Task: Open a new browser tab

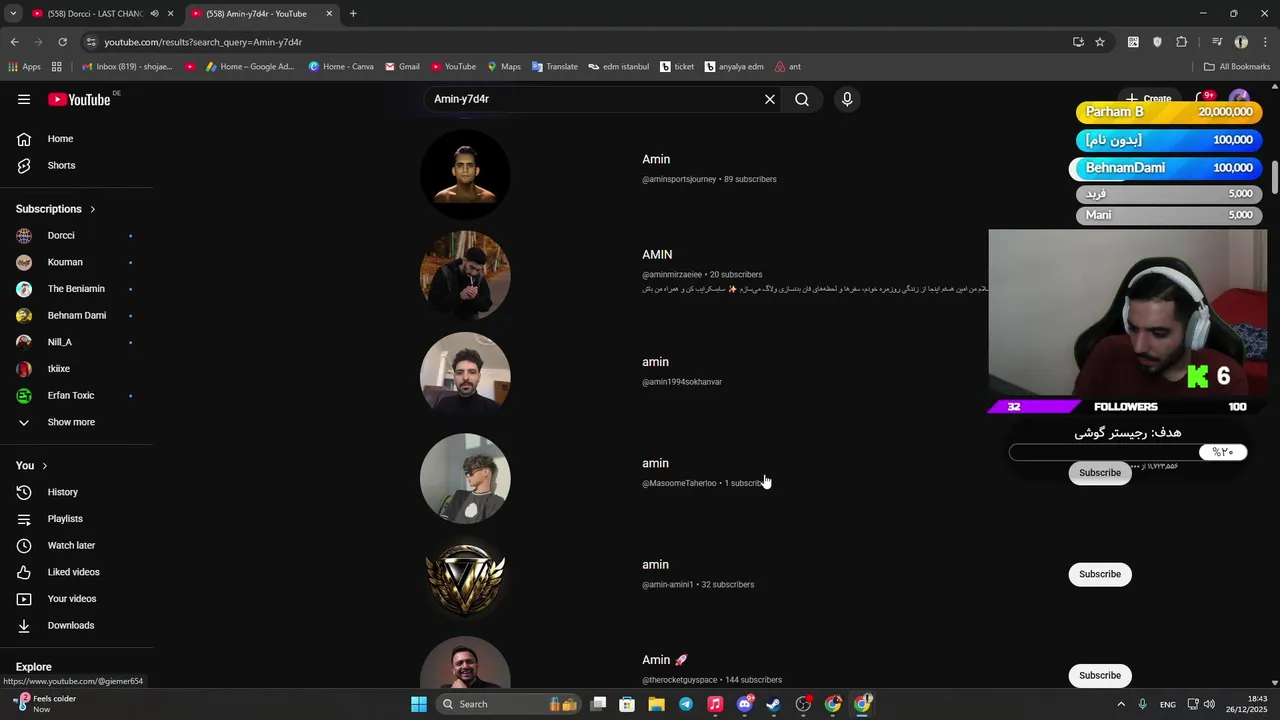Action: pyautogui.click(x=353, y=14)
